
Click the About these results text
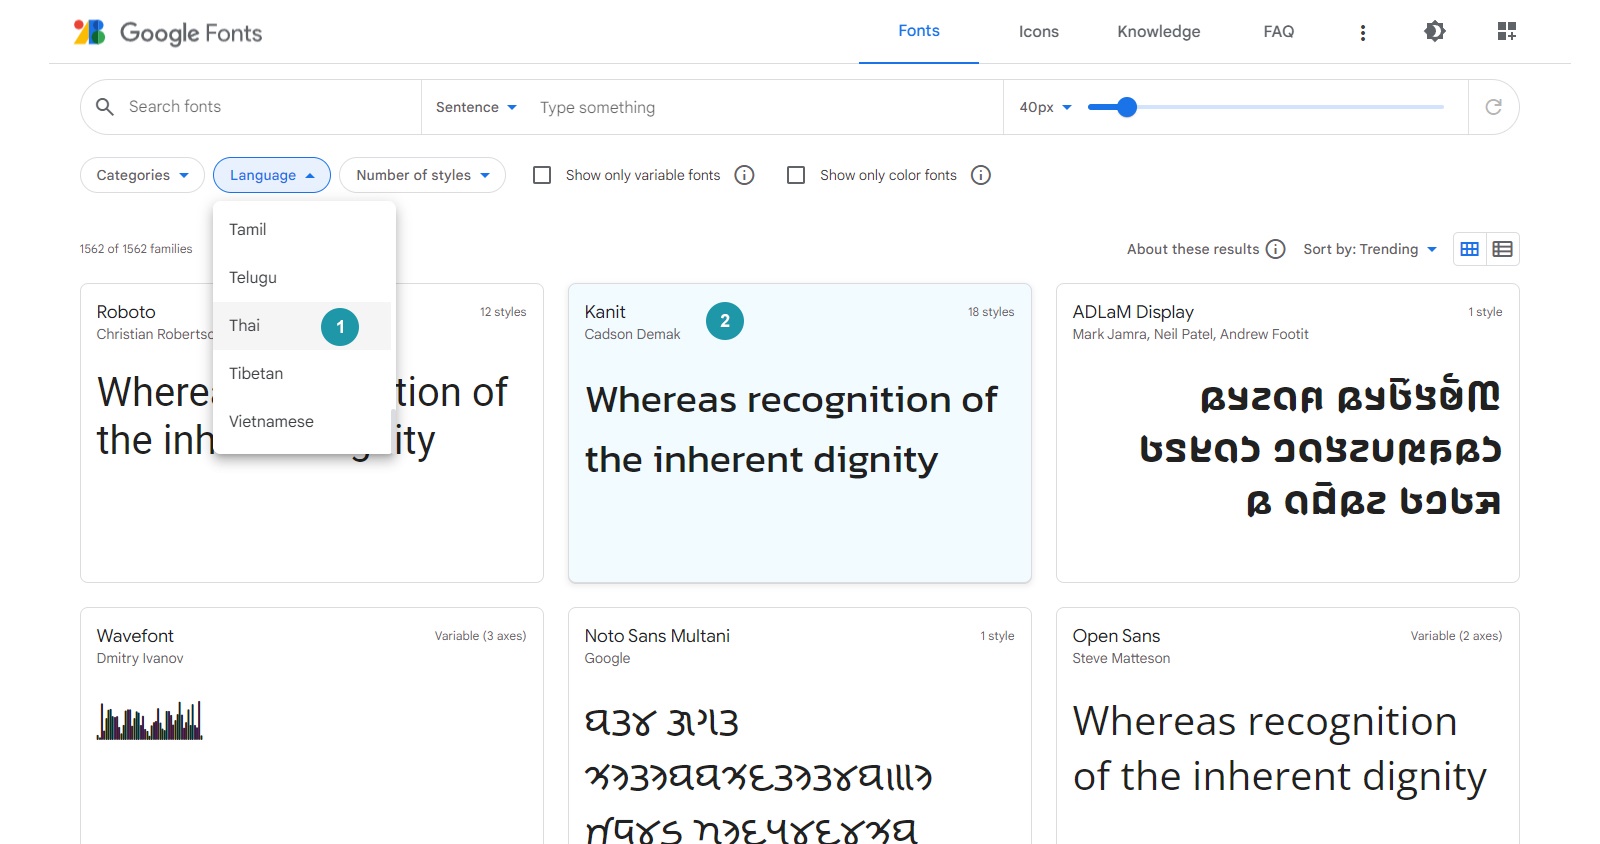point(1193,249)
